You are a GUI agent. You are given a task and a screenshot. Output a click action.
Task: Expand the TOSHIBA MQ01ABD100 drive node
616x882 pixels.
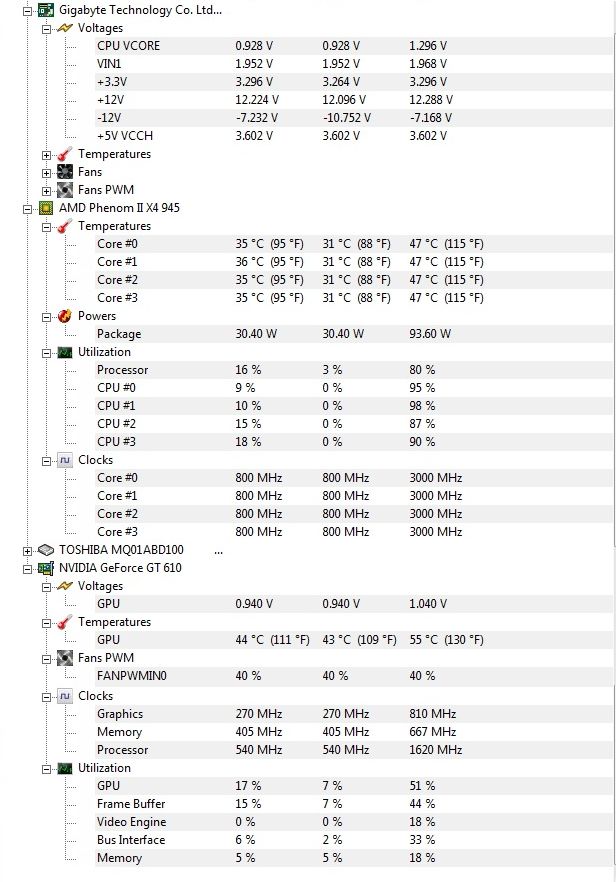(x=27, y=551)
